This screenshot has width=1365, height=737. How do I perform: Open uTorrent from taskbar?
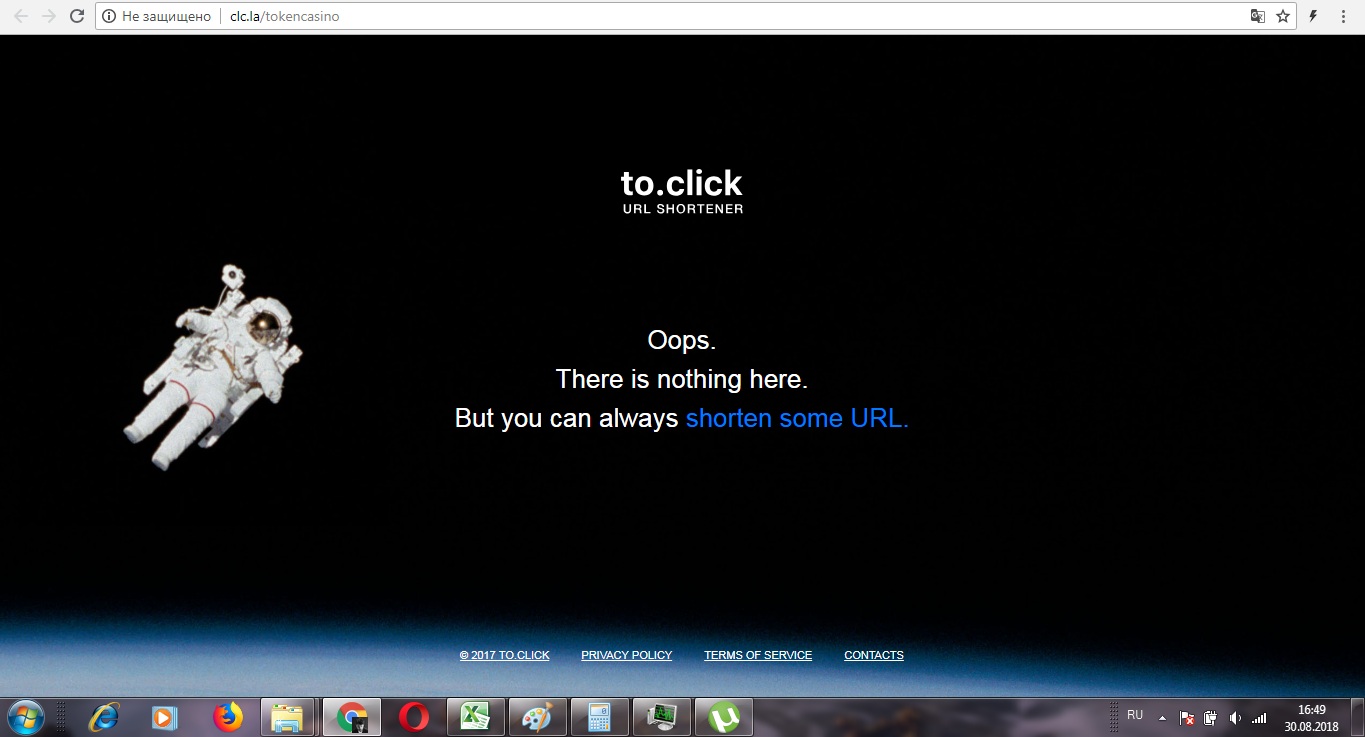tap(723, 717)
